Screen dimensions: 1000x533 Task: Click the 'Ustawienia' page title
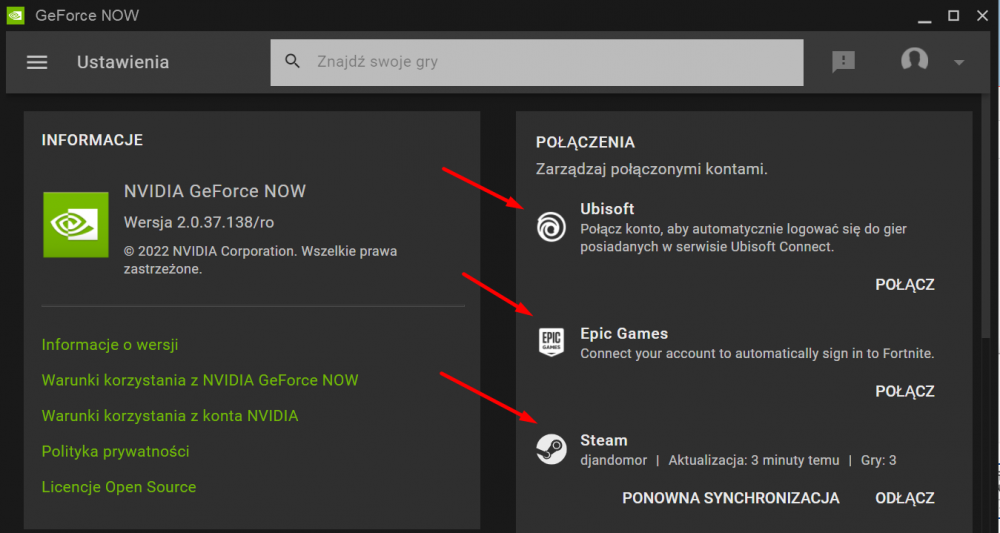(123, 62)
